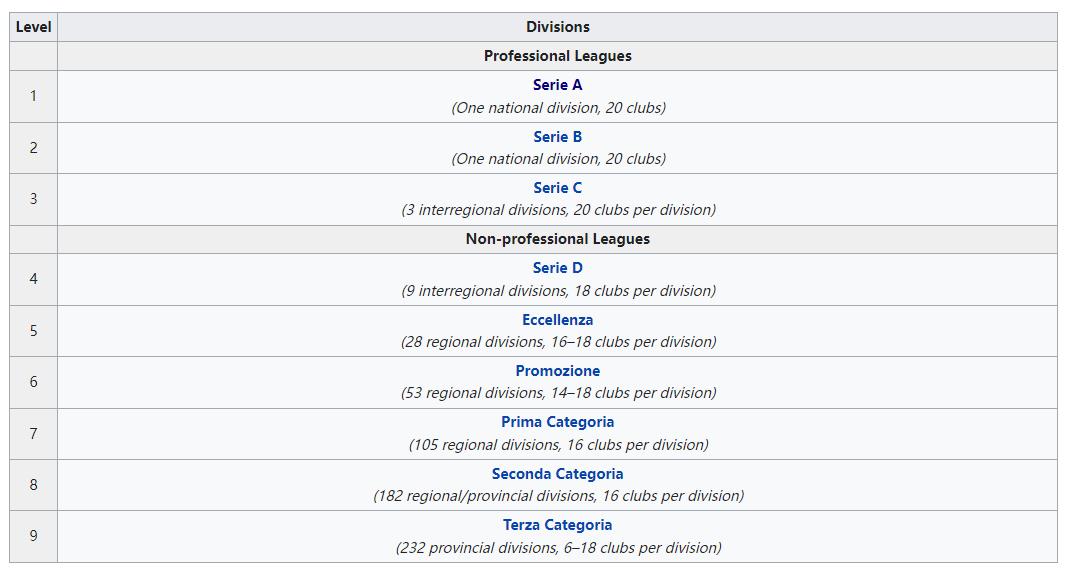The height and width of the screenshot is (569, 1078).
Task: Select the Non-professional Leagues subheading row
Action: click(557, 239)
